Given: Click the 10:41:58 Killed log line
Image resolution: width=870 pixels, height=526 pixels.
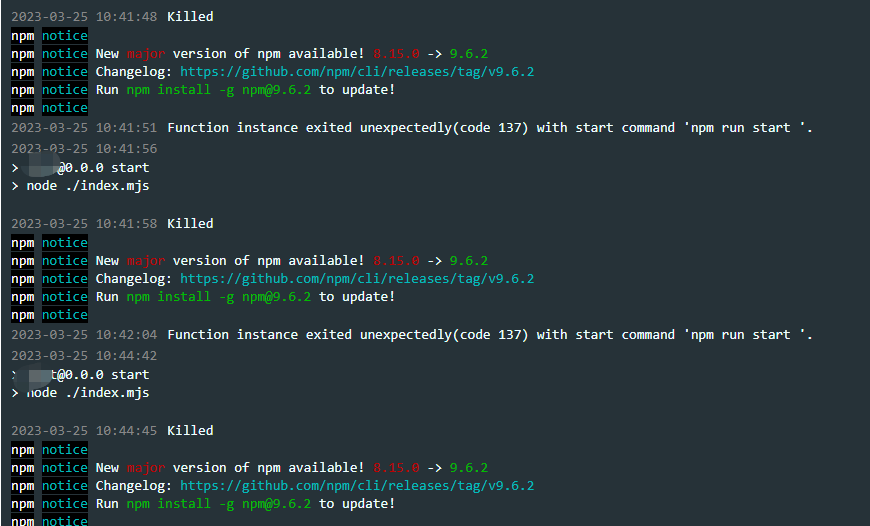Looking at the screenshot, I should click(112, 224).
